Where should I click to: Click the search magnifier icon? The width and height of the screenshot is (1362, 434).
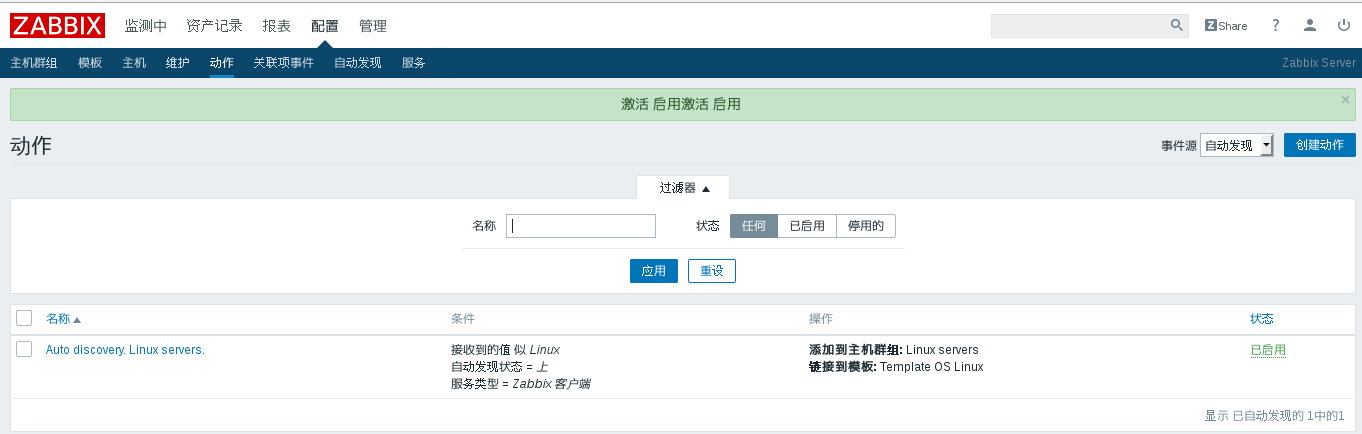click(1176, 25)
